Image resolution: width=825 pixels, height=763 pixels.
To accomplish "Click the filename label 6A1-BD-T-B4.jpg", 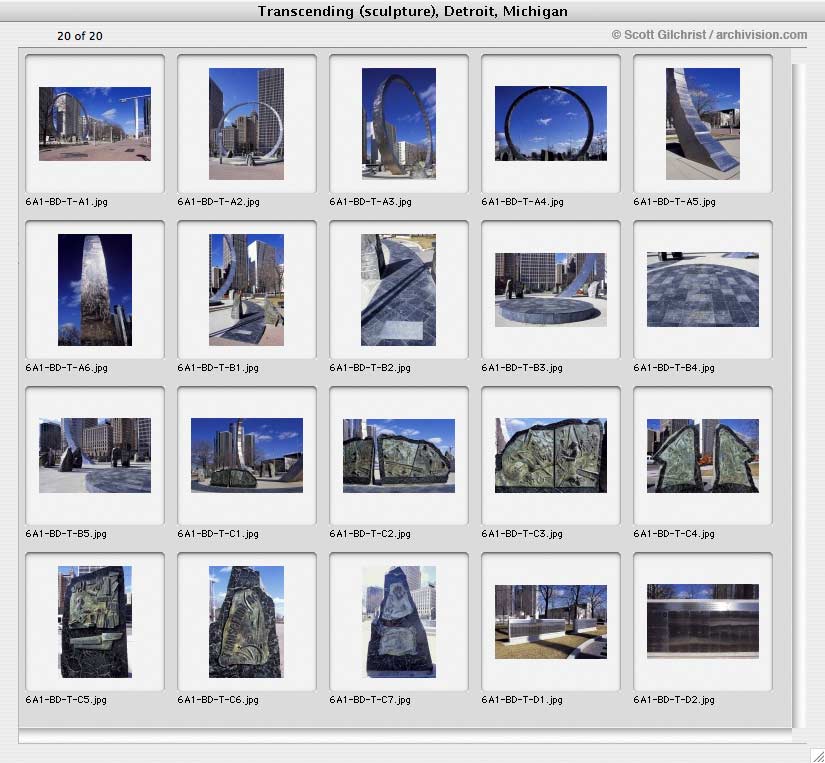I will [674, 368].
